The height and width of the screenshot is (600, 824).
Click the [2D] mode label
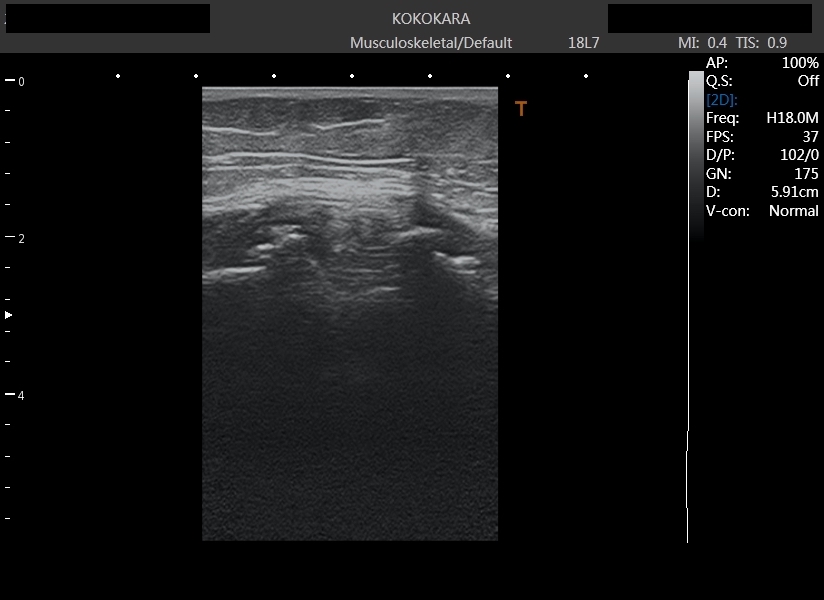722,99
